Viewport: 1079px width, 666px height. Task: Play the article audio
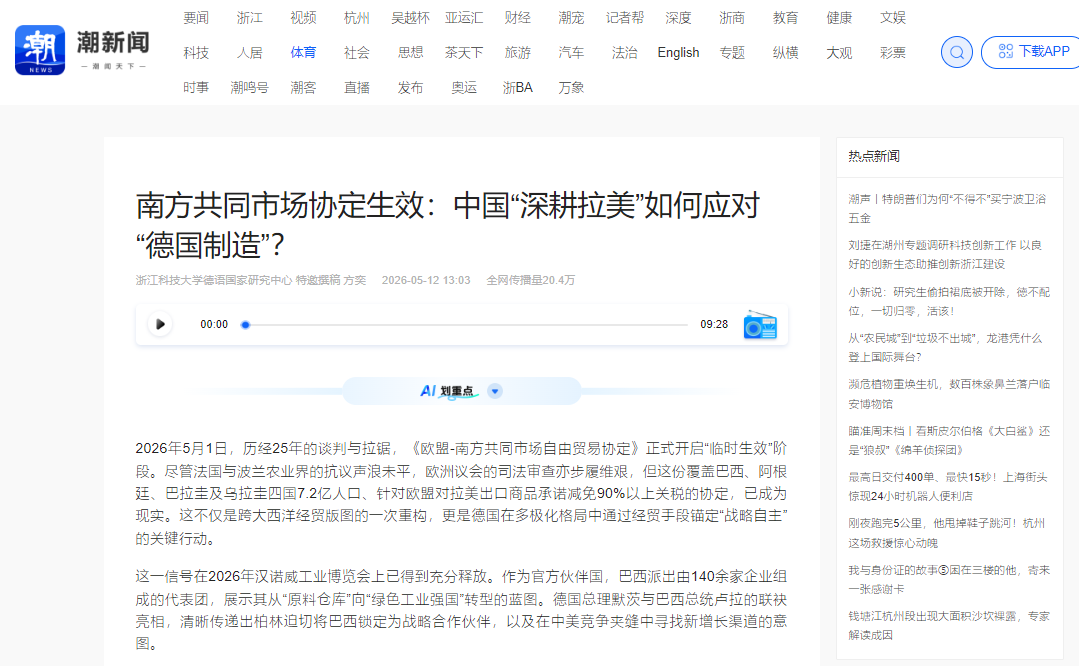pyautogui.click(x=160, y=324)
